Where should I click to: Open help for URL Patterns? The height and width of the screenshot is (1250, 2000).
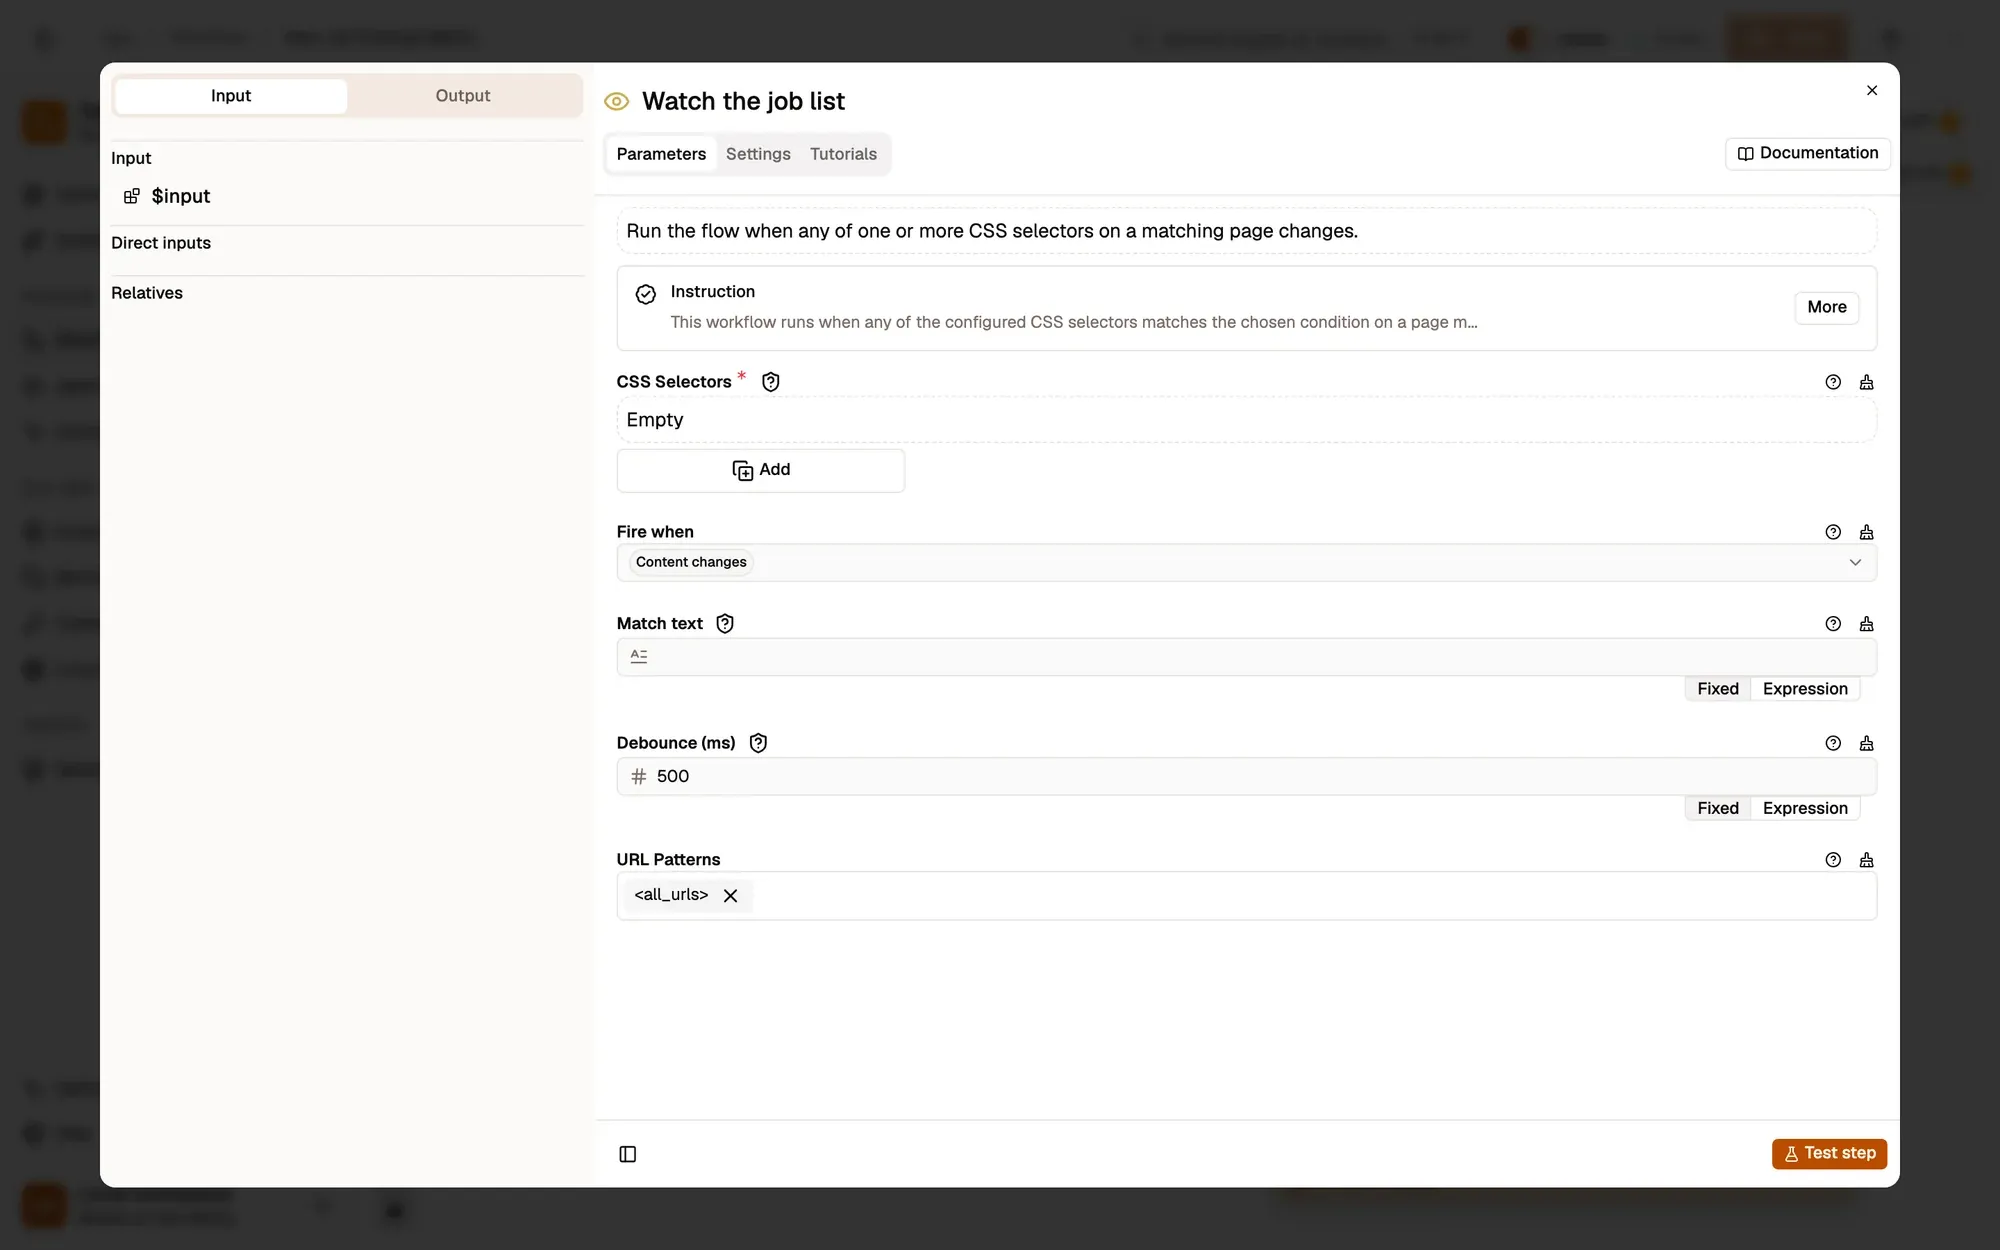(x=1833, y=860)
